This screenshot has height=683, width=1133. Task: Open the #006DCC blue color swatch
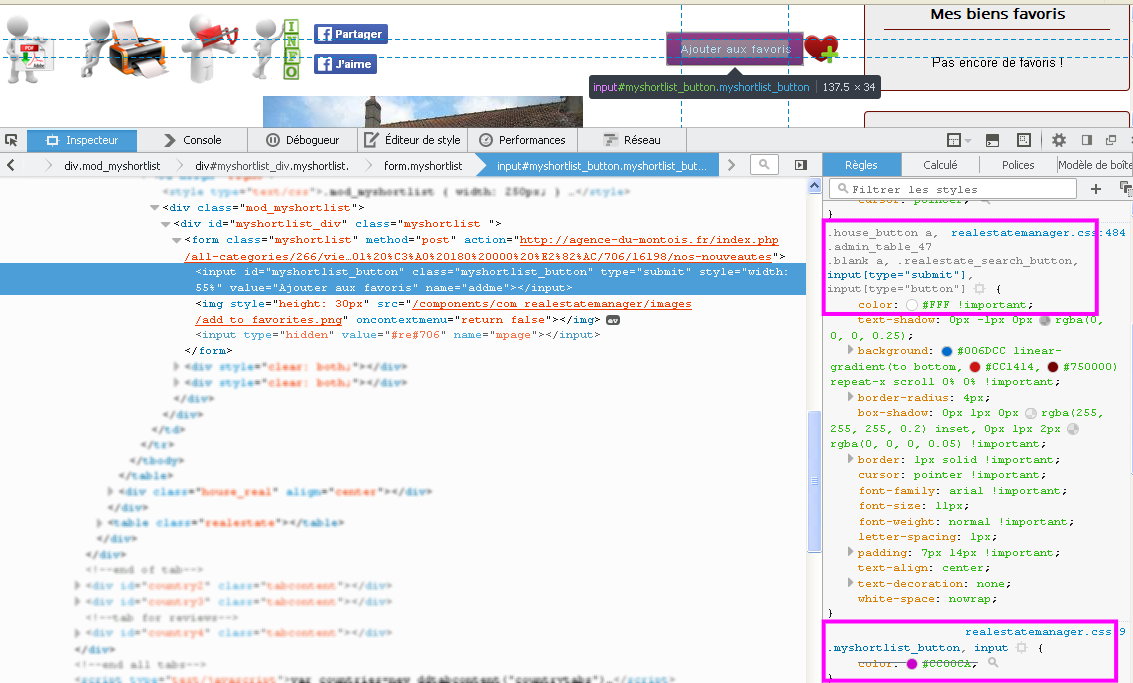click(947, 351)
